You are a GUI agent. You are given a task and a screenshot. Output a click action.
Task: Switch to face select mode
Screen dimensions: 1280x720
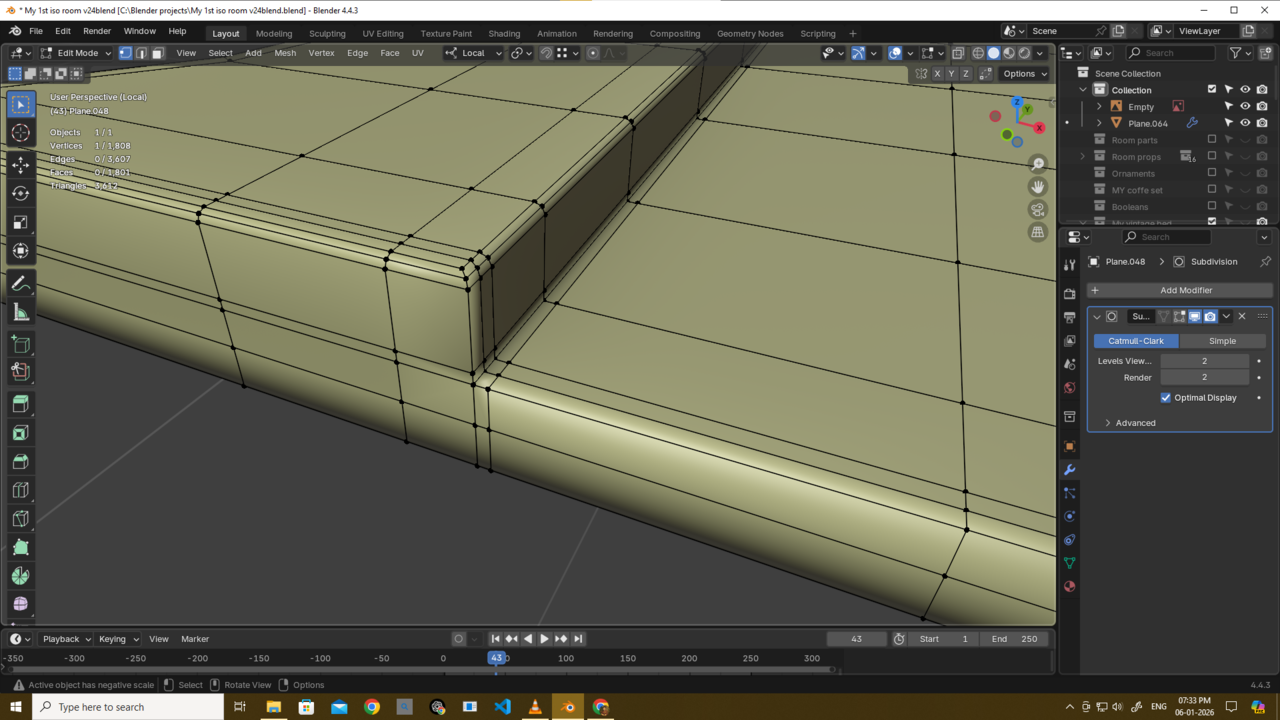pos(157,53)
